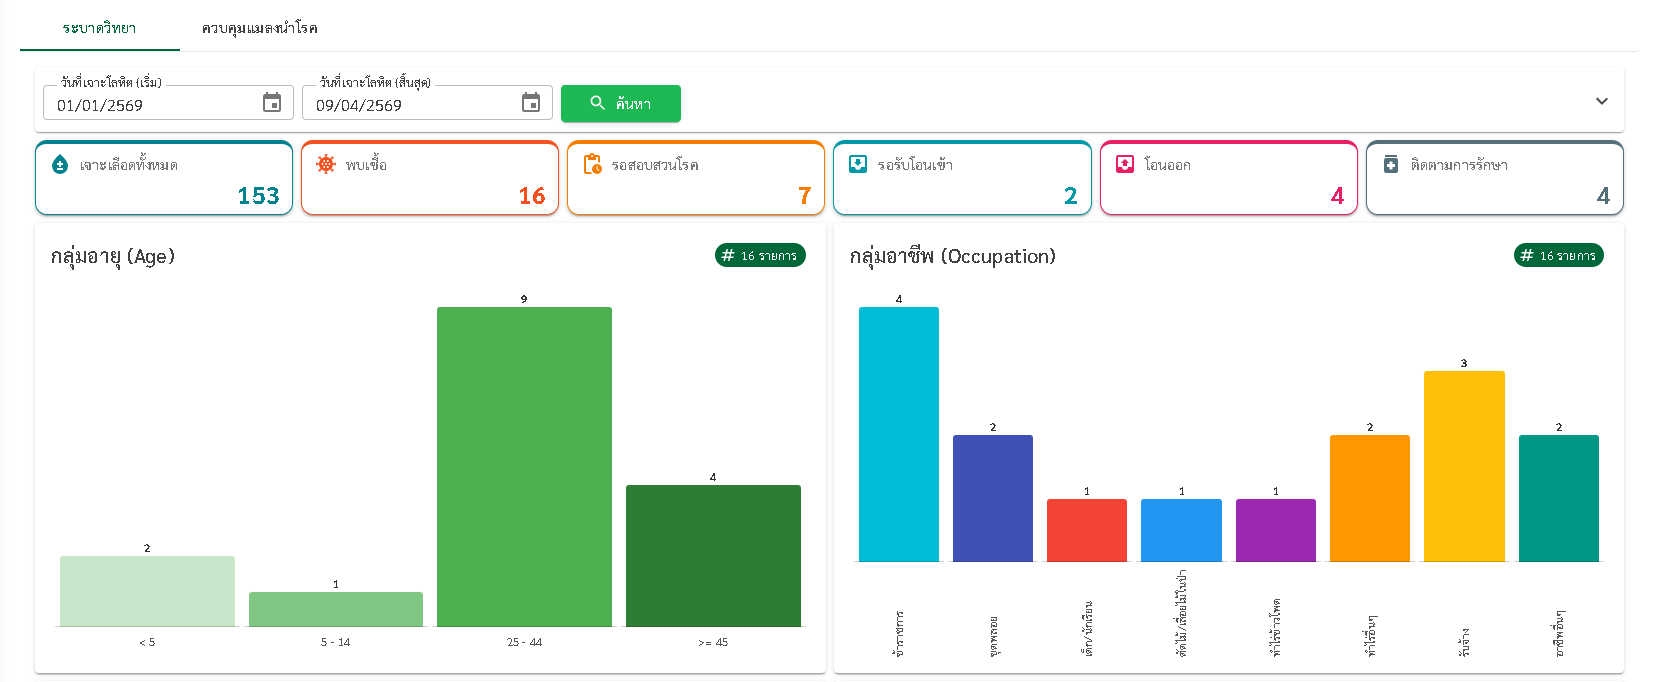The image size is (1662, 682).
Task: Click the 16 รายการ badge on Occupation chart
Action: pyautogui.click(x=1558, y=256)
